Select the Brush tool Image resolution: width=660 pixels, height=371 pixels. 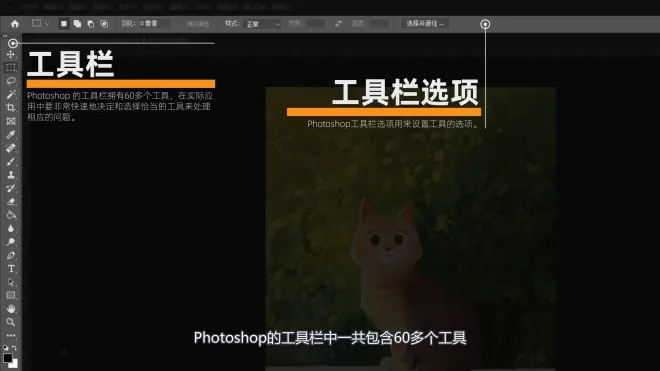(x=11, y=162)
